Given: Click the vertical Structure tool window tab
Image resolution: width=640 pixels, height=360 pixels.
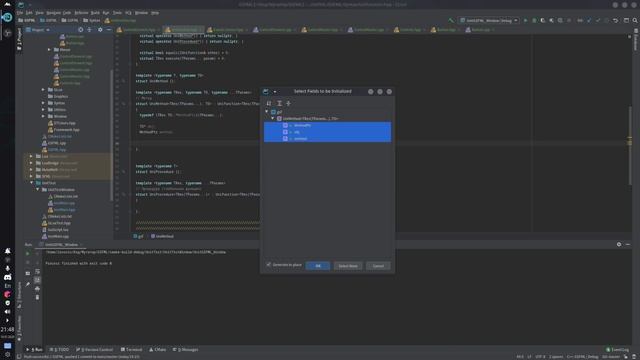Looking at the screenshot, I should [19, 295].
